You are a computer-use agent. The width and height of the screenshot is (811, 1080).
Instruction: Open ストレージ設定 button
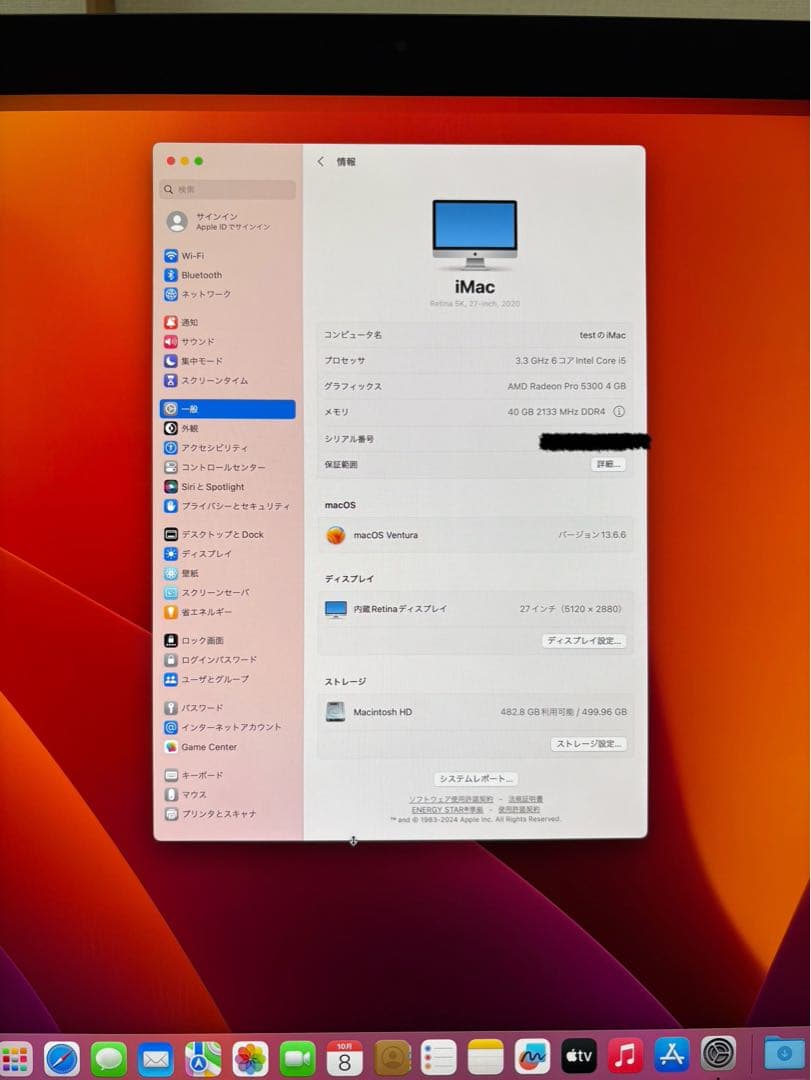588,744
